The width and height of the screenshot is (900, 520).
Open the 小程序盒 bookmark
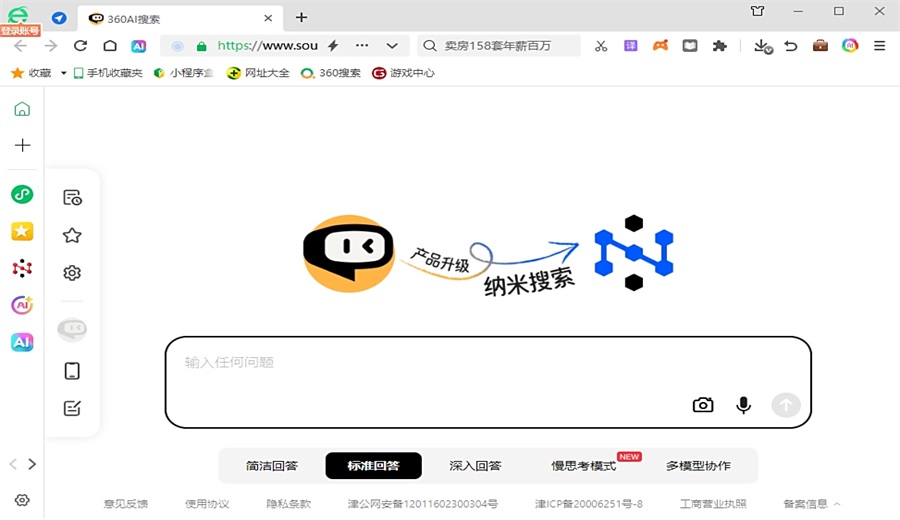pos(184,73)
